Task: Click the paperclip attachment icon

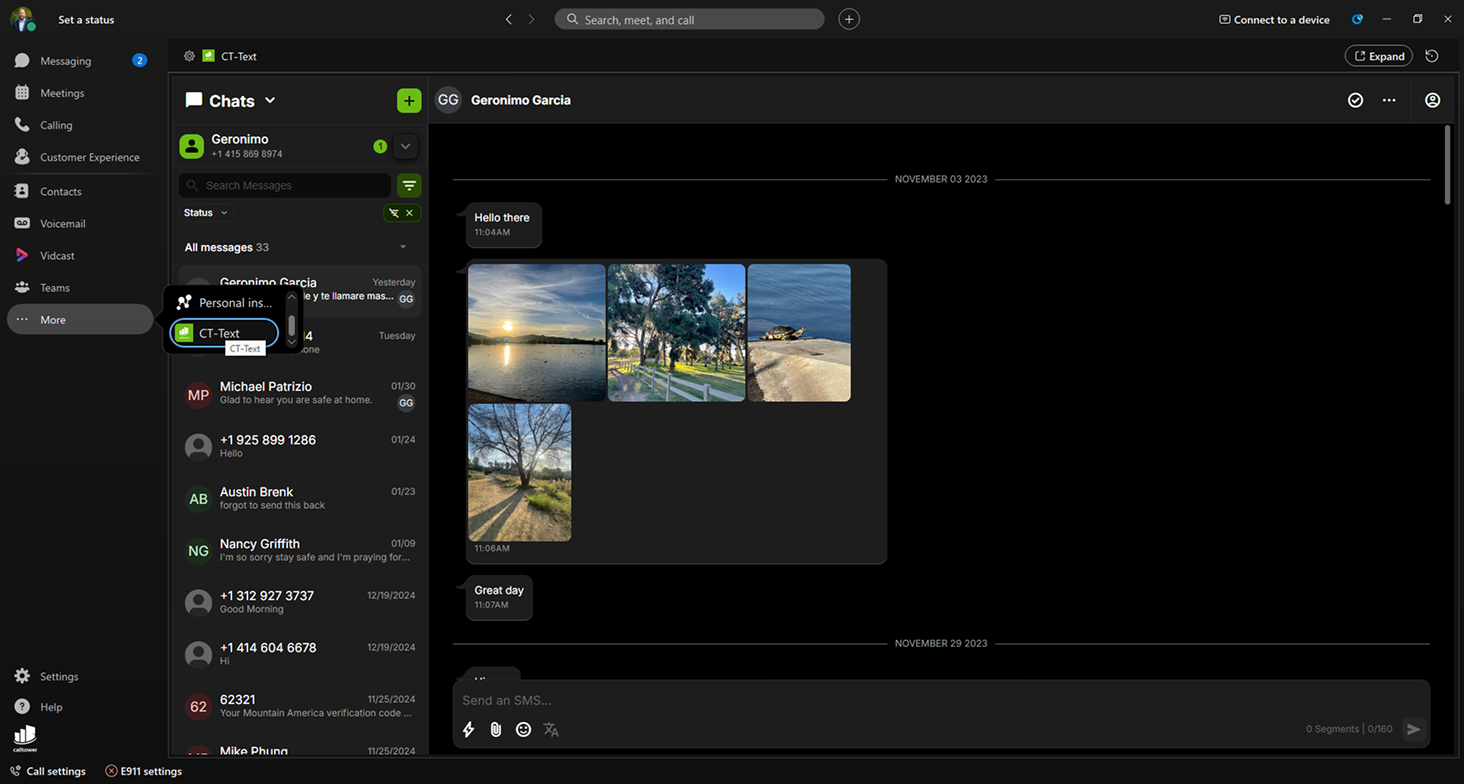Action: point(495,730)
